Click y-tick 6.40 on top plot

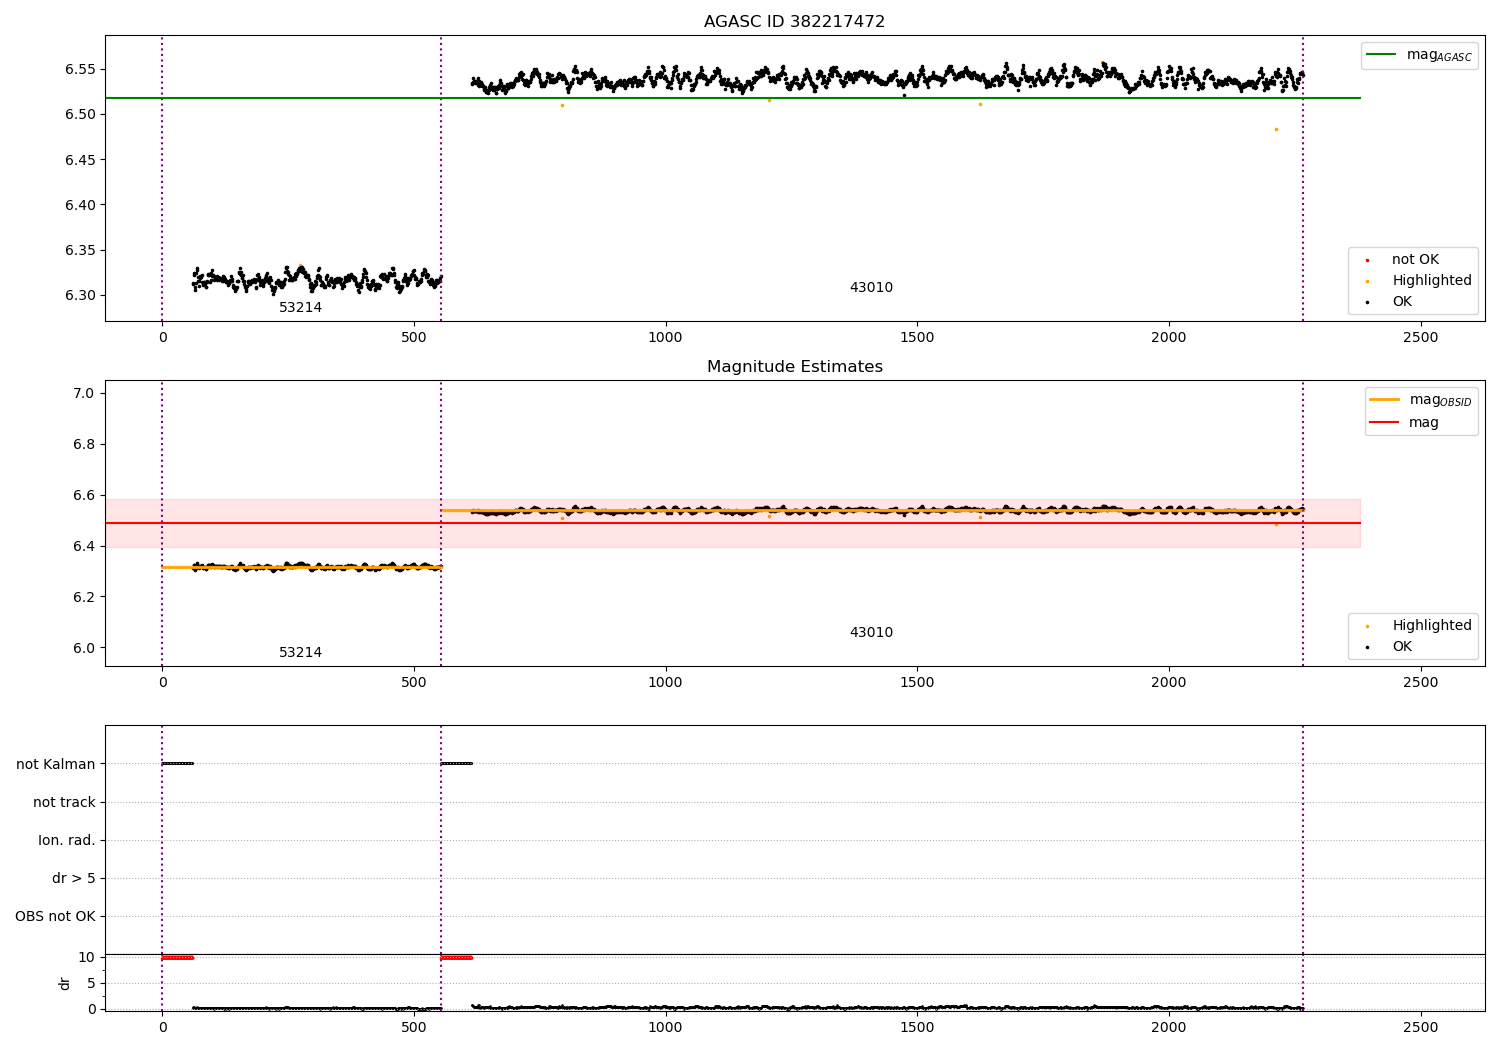tap(81, 205)
